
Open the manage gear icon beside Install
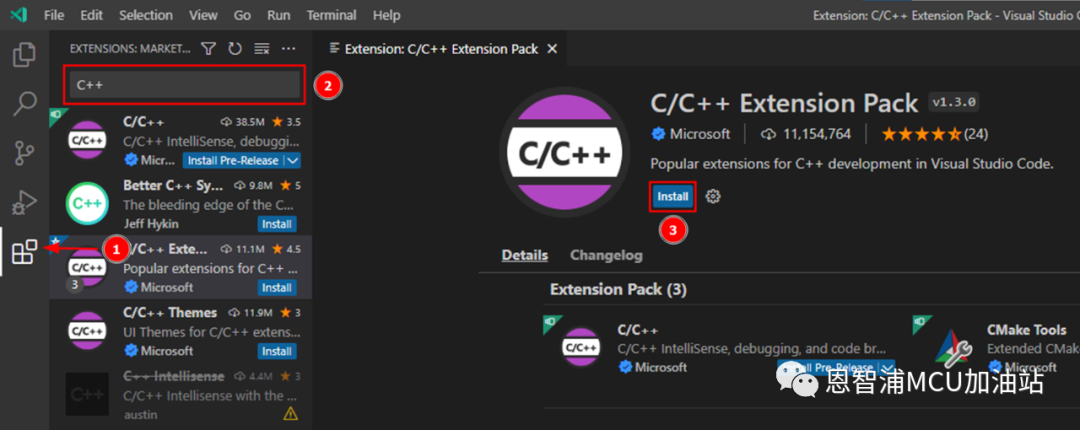coord(714,196)
